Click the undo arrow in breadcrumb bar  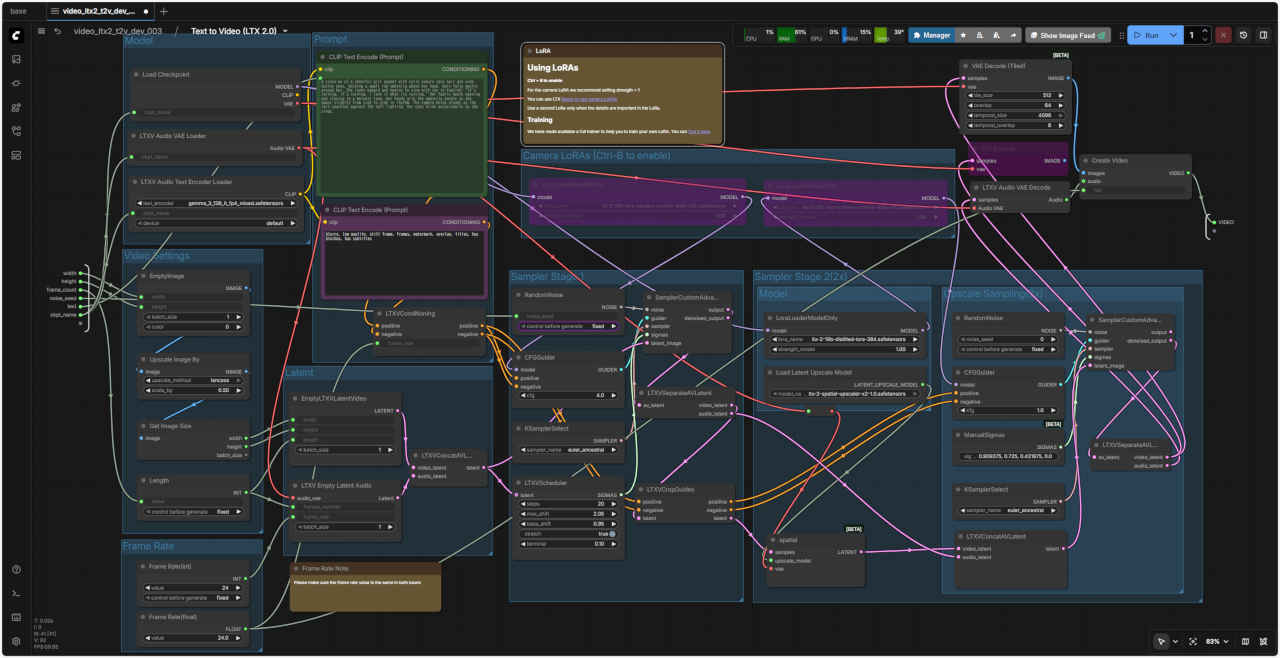pyautogui.click(x=57, y=31)
